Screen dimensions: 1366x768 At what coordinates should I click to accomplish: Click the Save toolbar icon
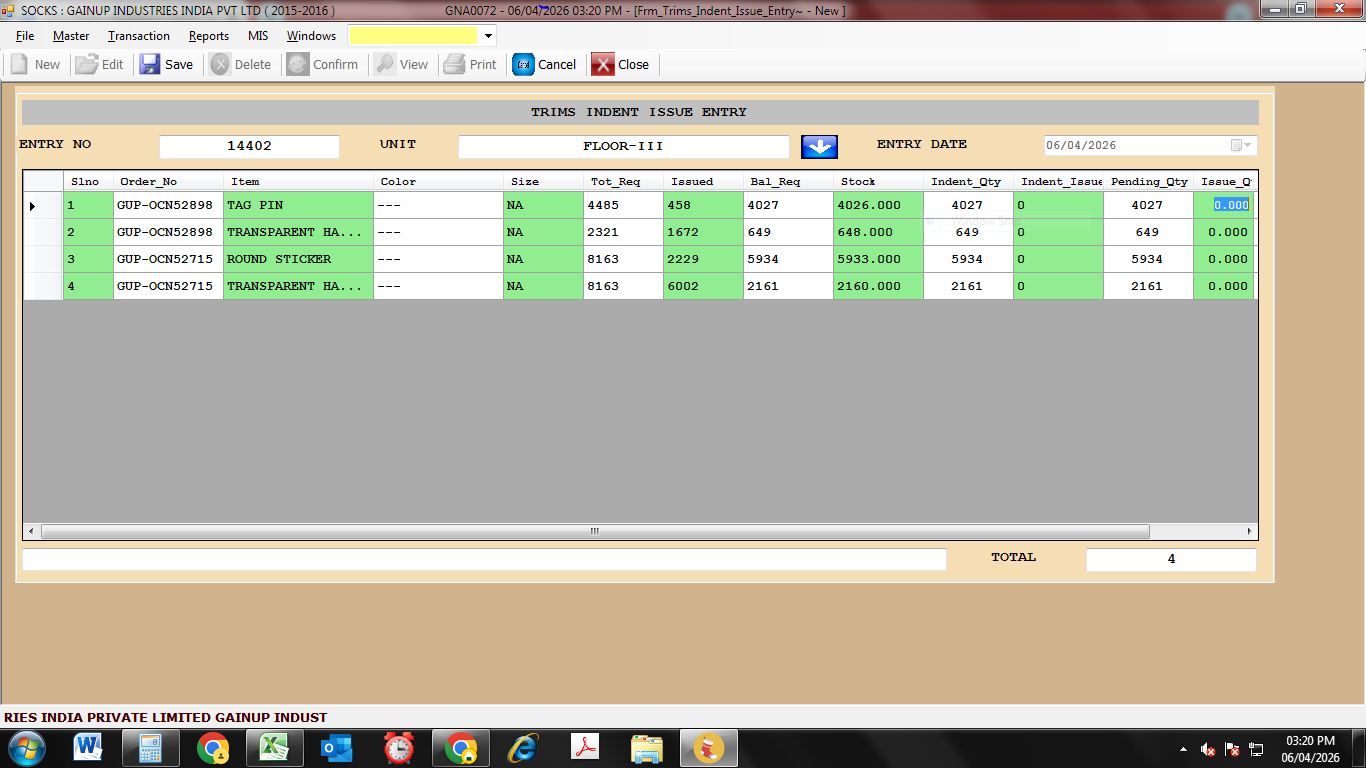pos(150,64)
